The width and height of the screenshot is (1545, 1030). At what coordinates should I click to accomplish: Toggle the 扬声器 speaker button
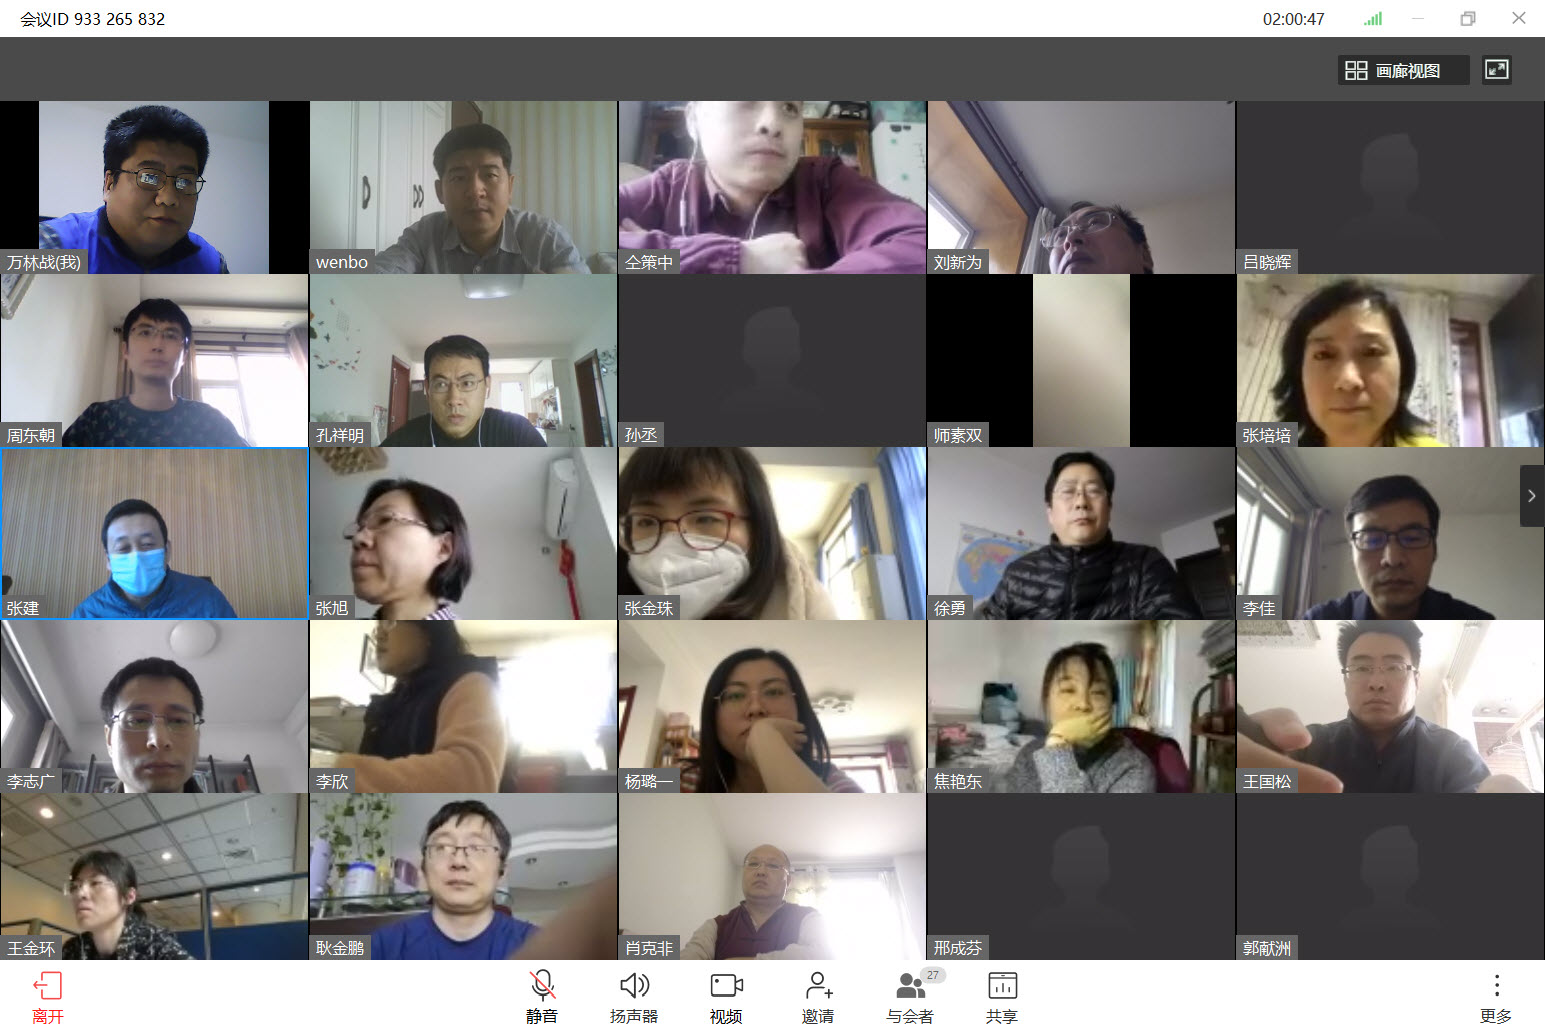click(634, 987)
